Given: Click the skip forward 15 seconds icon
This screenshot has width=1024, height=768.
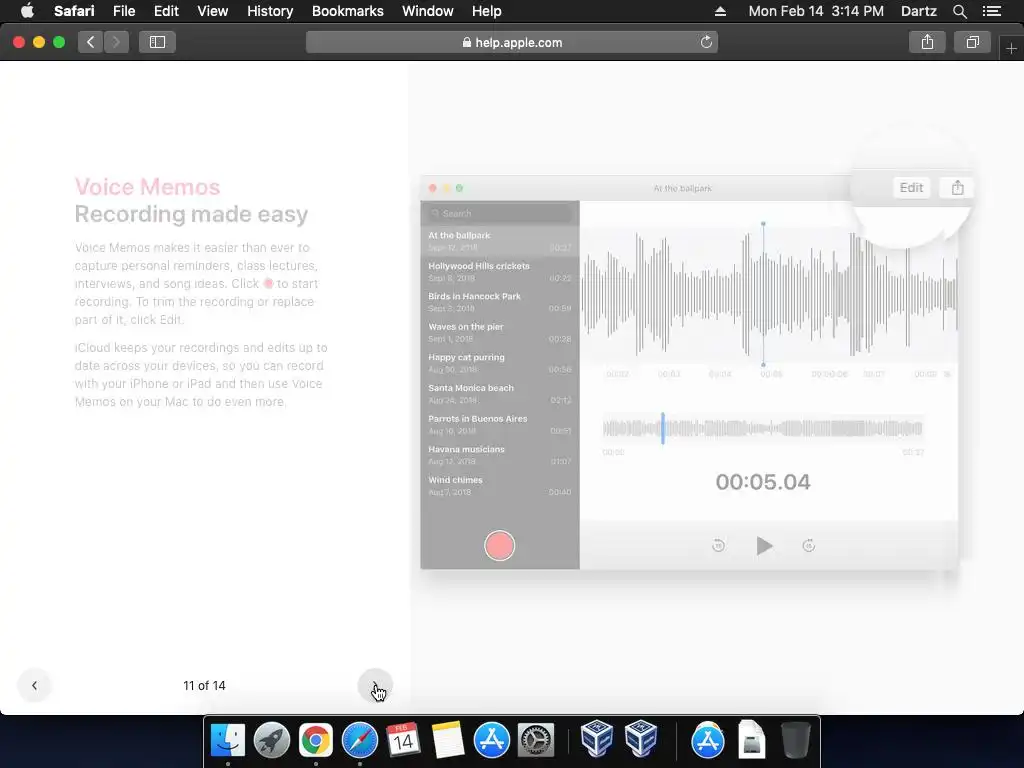Looking at the screenshot, I should tap(808, 545).
